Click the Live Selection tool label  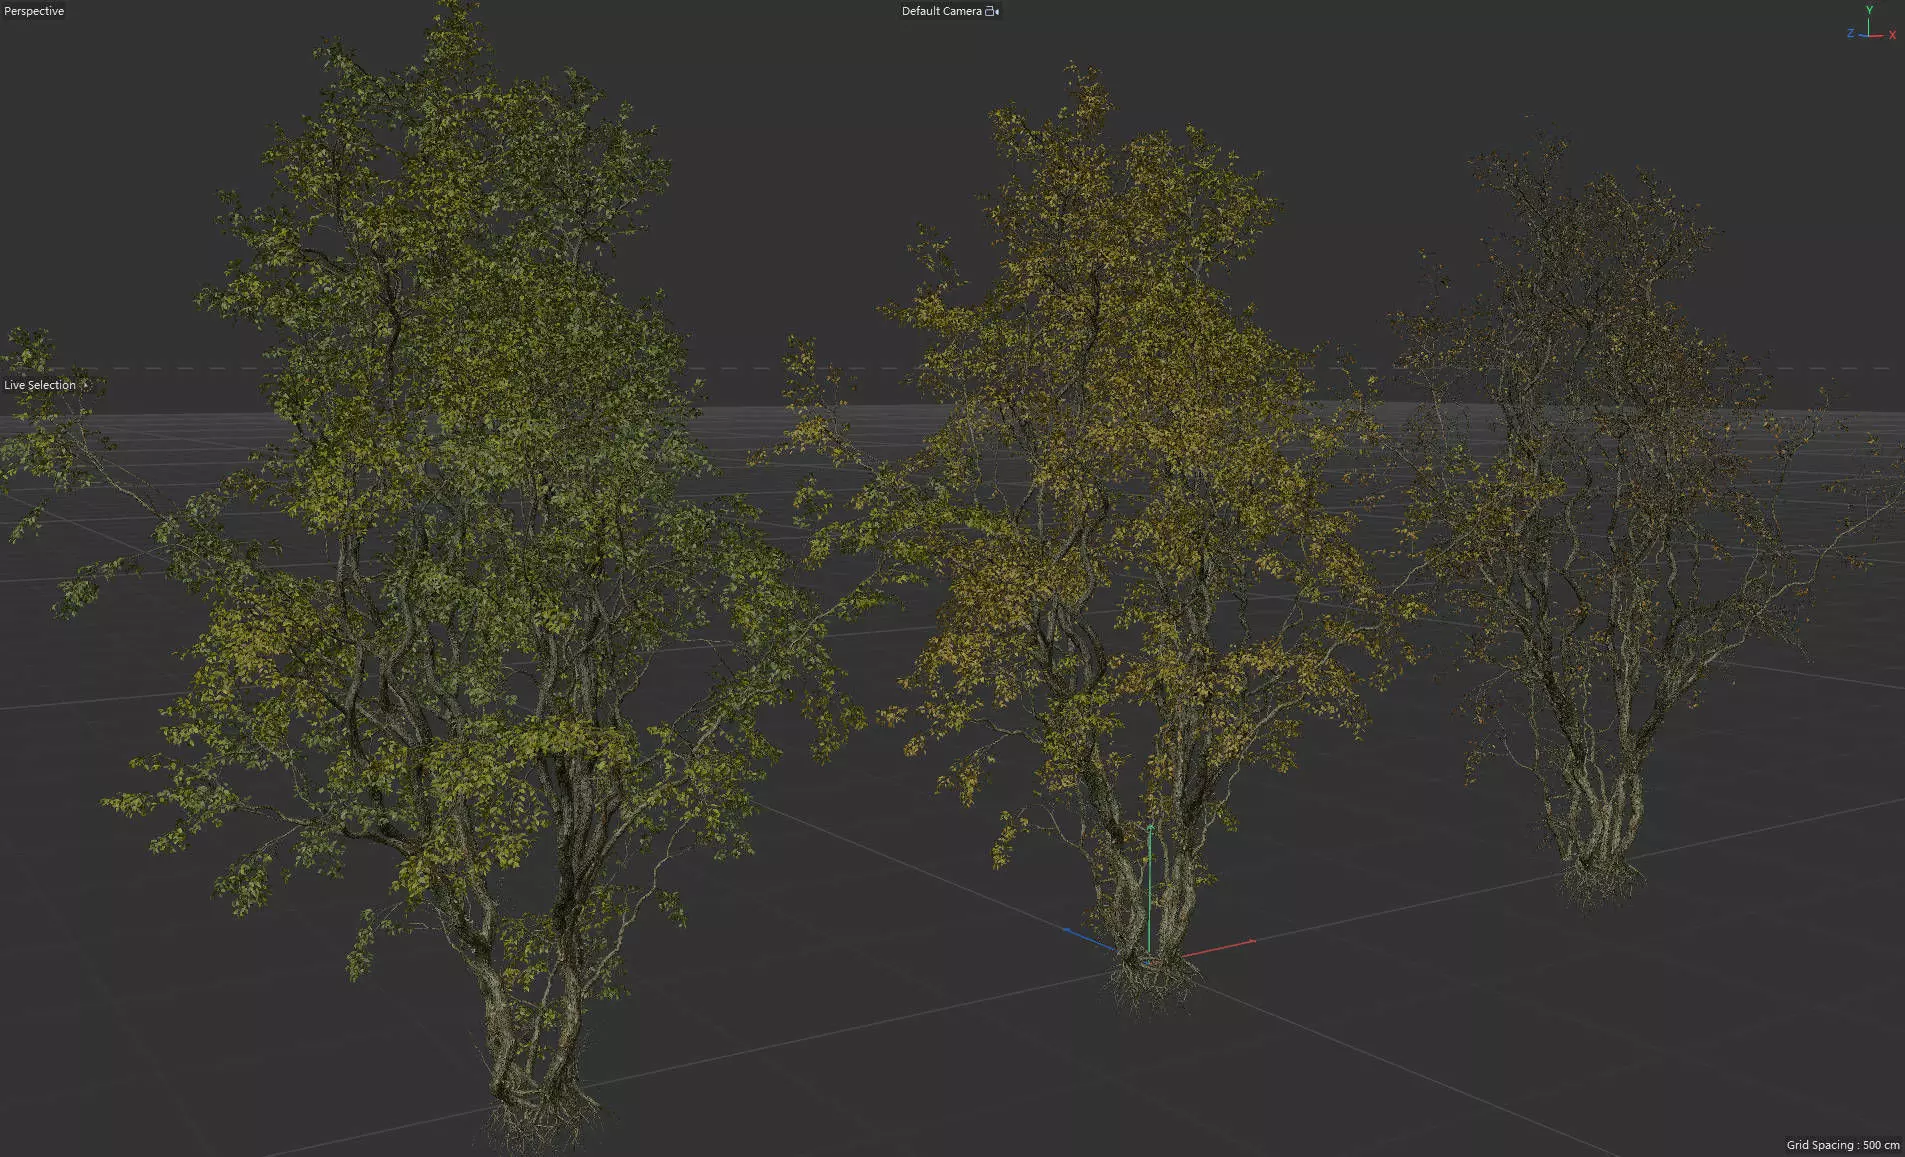click(40, 385)
